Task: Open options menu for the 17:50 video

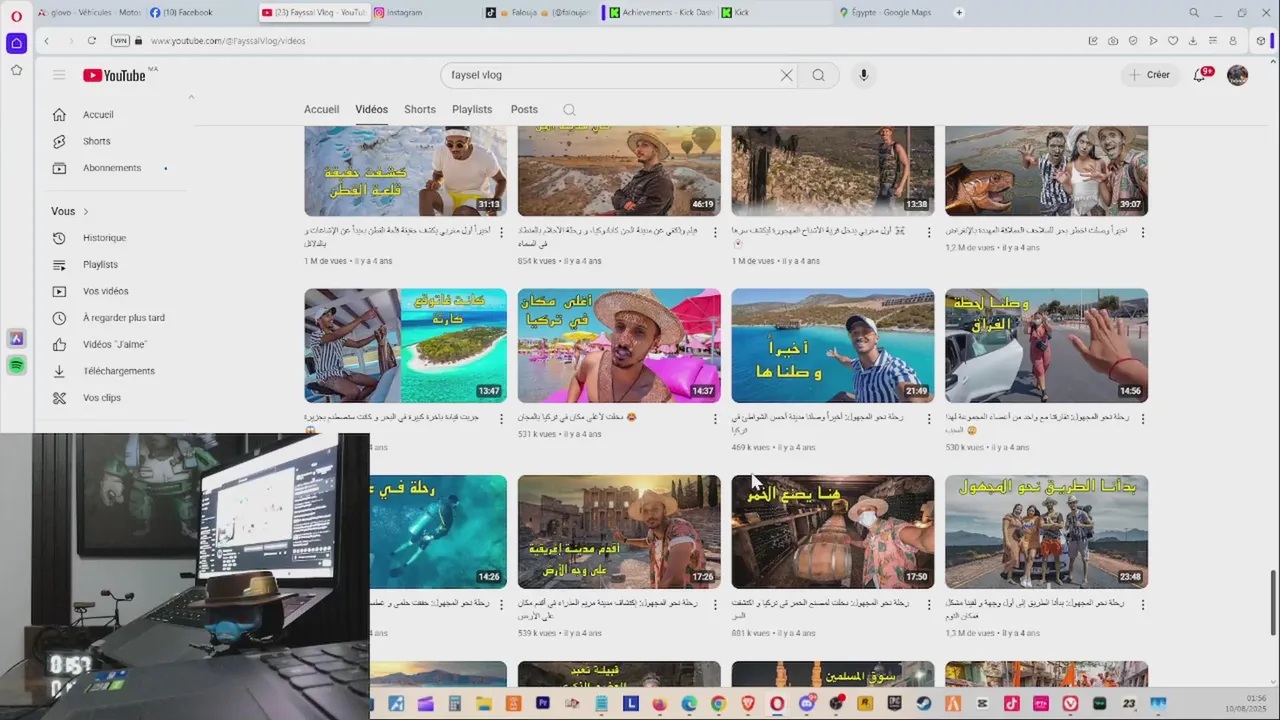Action: coord(928,604)
